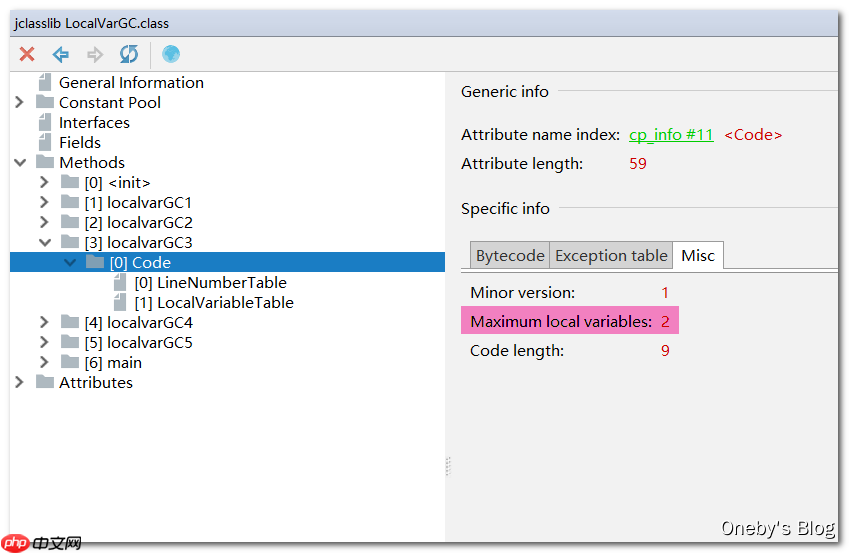Expand the Attributes tree node

(20, 383)
